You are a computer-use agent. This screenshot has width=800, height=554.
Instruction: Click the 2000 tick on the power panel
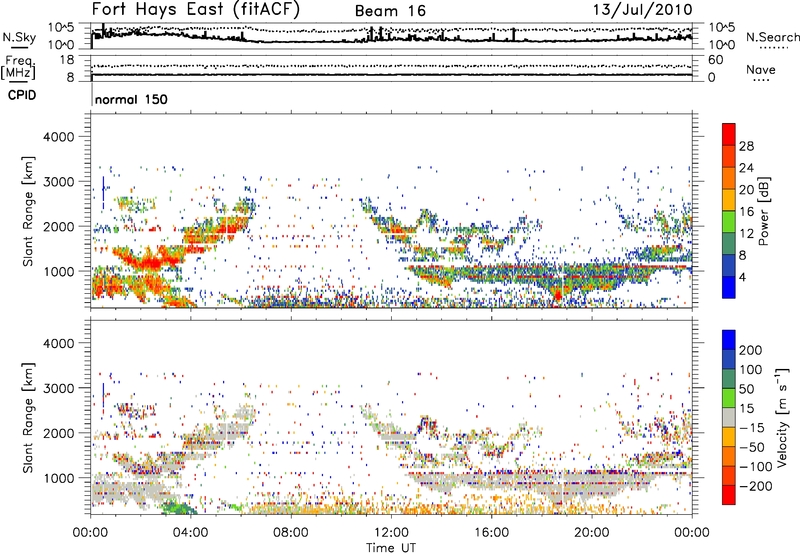click(59, 226)
